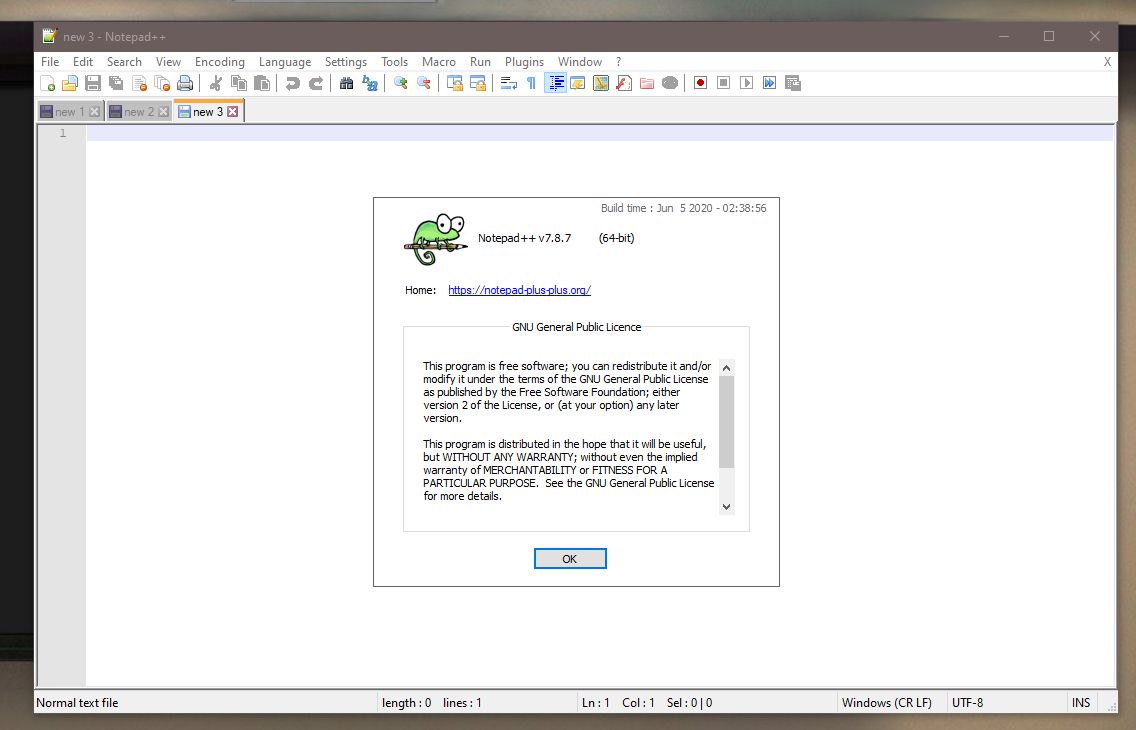
Task: Click Save Current Recorded Macro icon
Action: coord(793,83)
